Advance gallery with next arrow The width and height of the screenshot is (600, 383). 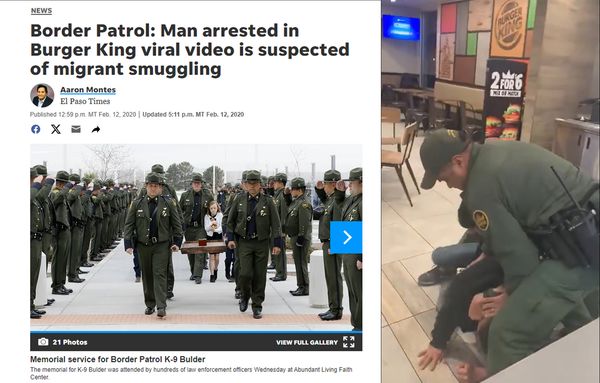tap(346, 238)
